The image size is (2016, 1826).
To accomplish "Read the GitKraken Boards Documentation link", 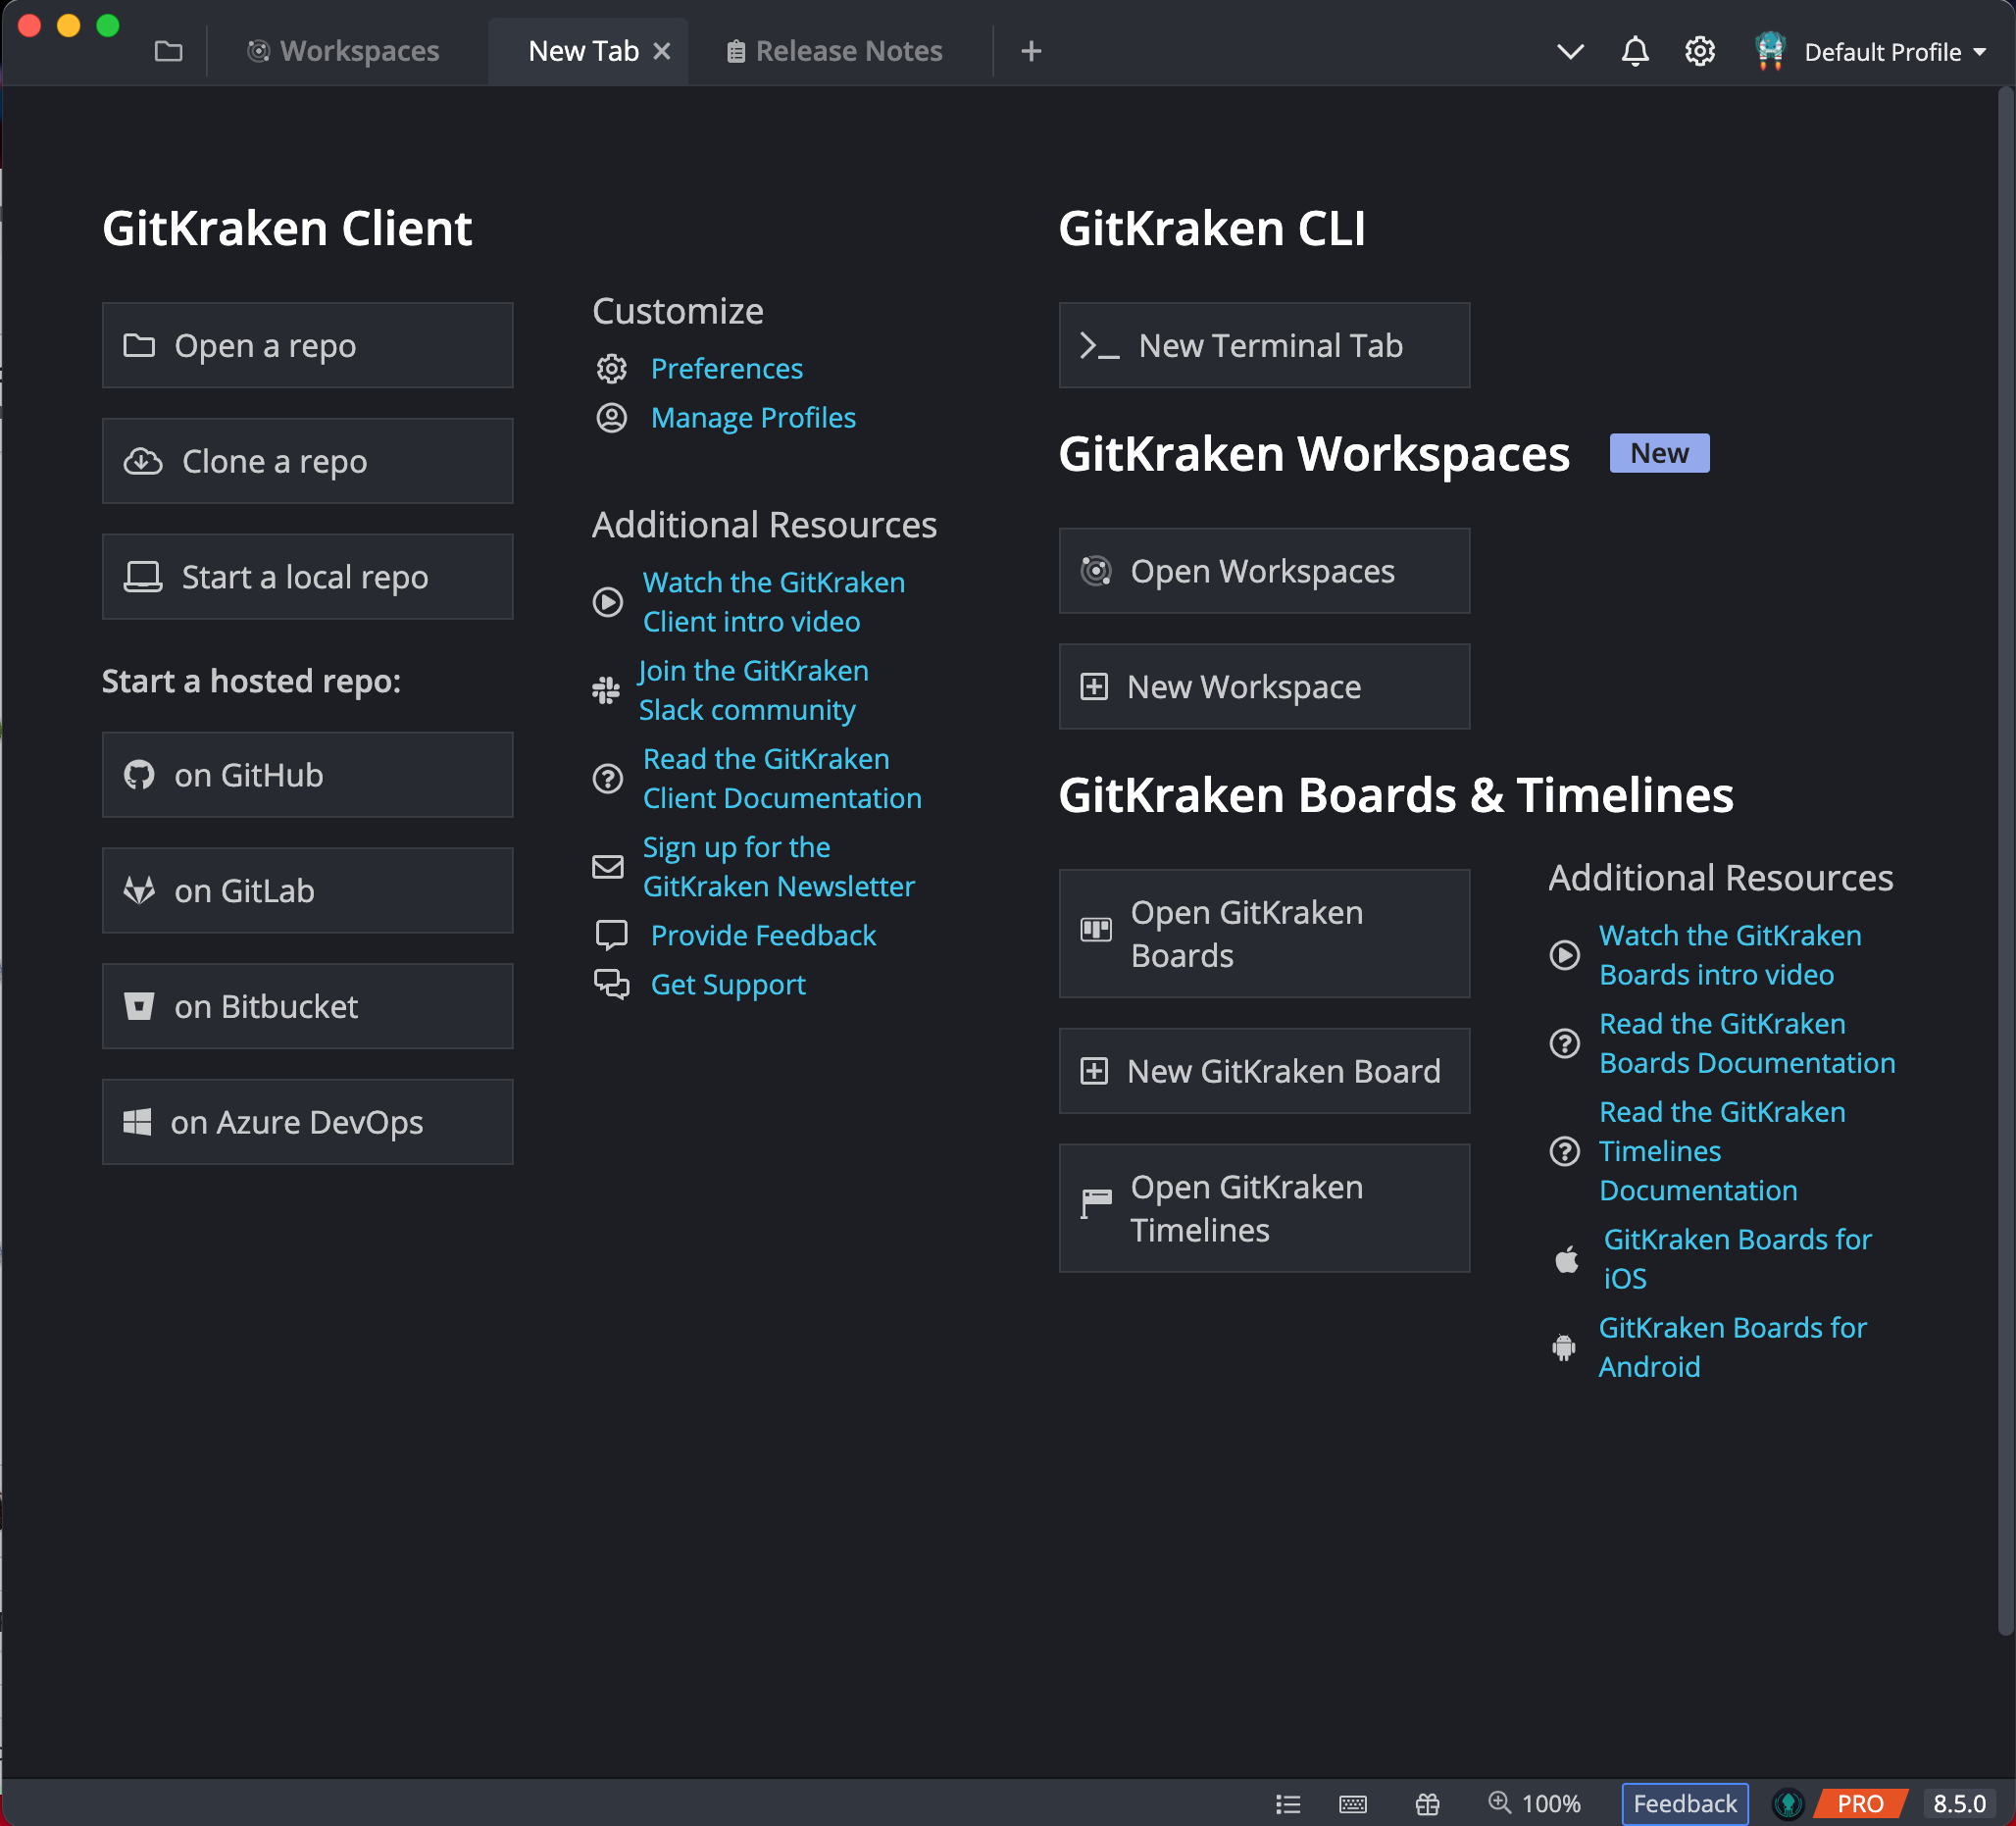I will tap(1747, 1043).
